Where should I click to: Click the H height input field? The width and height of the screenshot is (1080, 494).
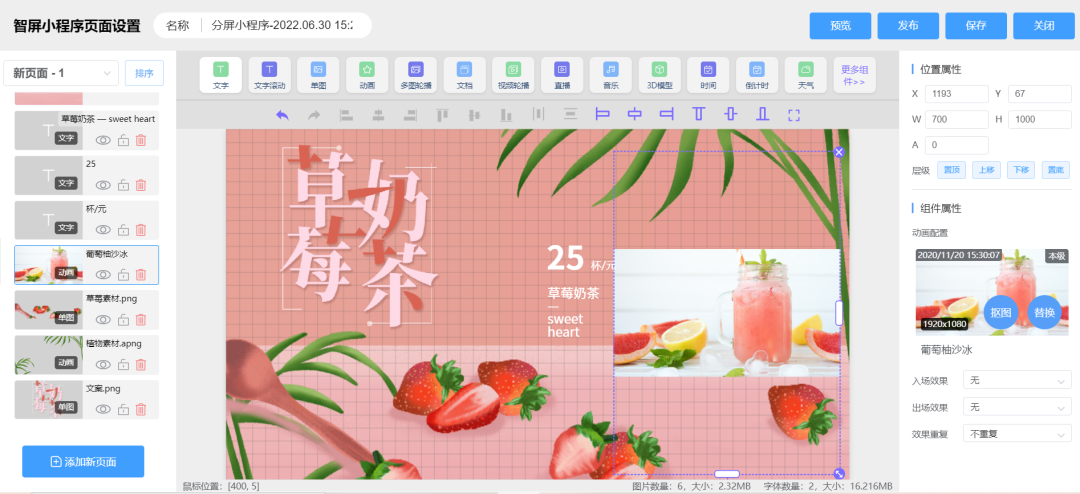[x=1040, y=119]
